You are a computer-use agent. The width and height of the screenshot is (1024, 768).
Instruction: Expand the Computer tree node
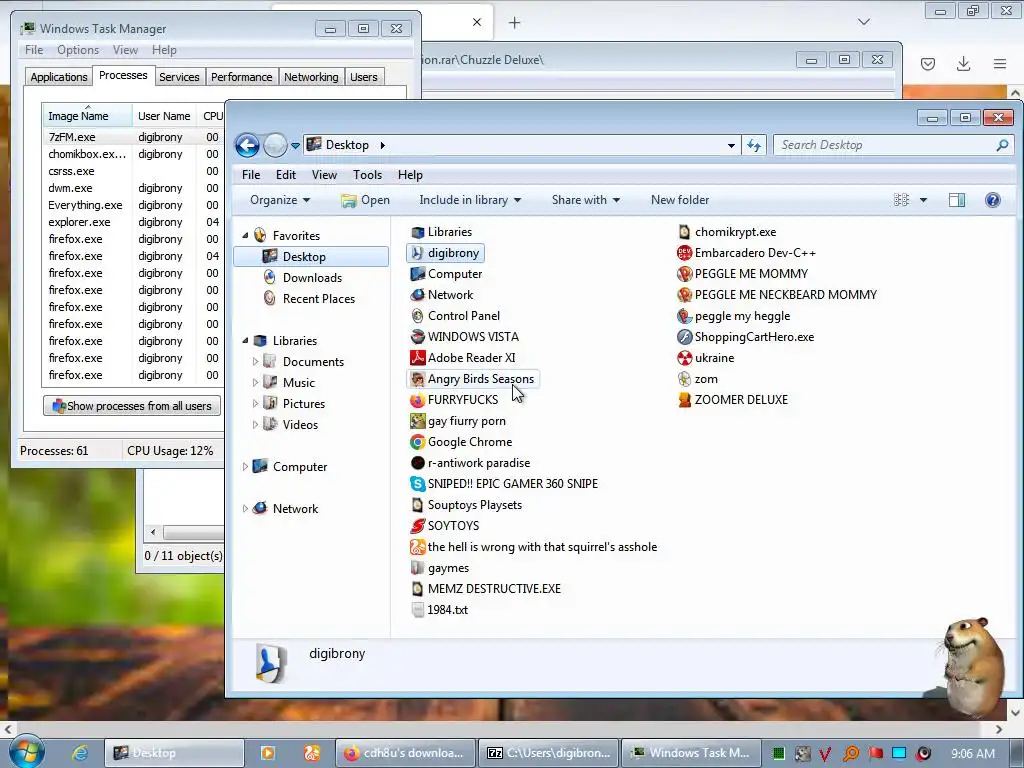pyautogui.click(x=246, y=466)
